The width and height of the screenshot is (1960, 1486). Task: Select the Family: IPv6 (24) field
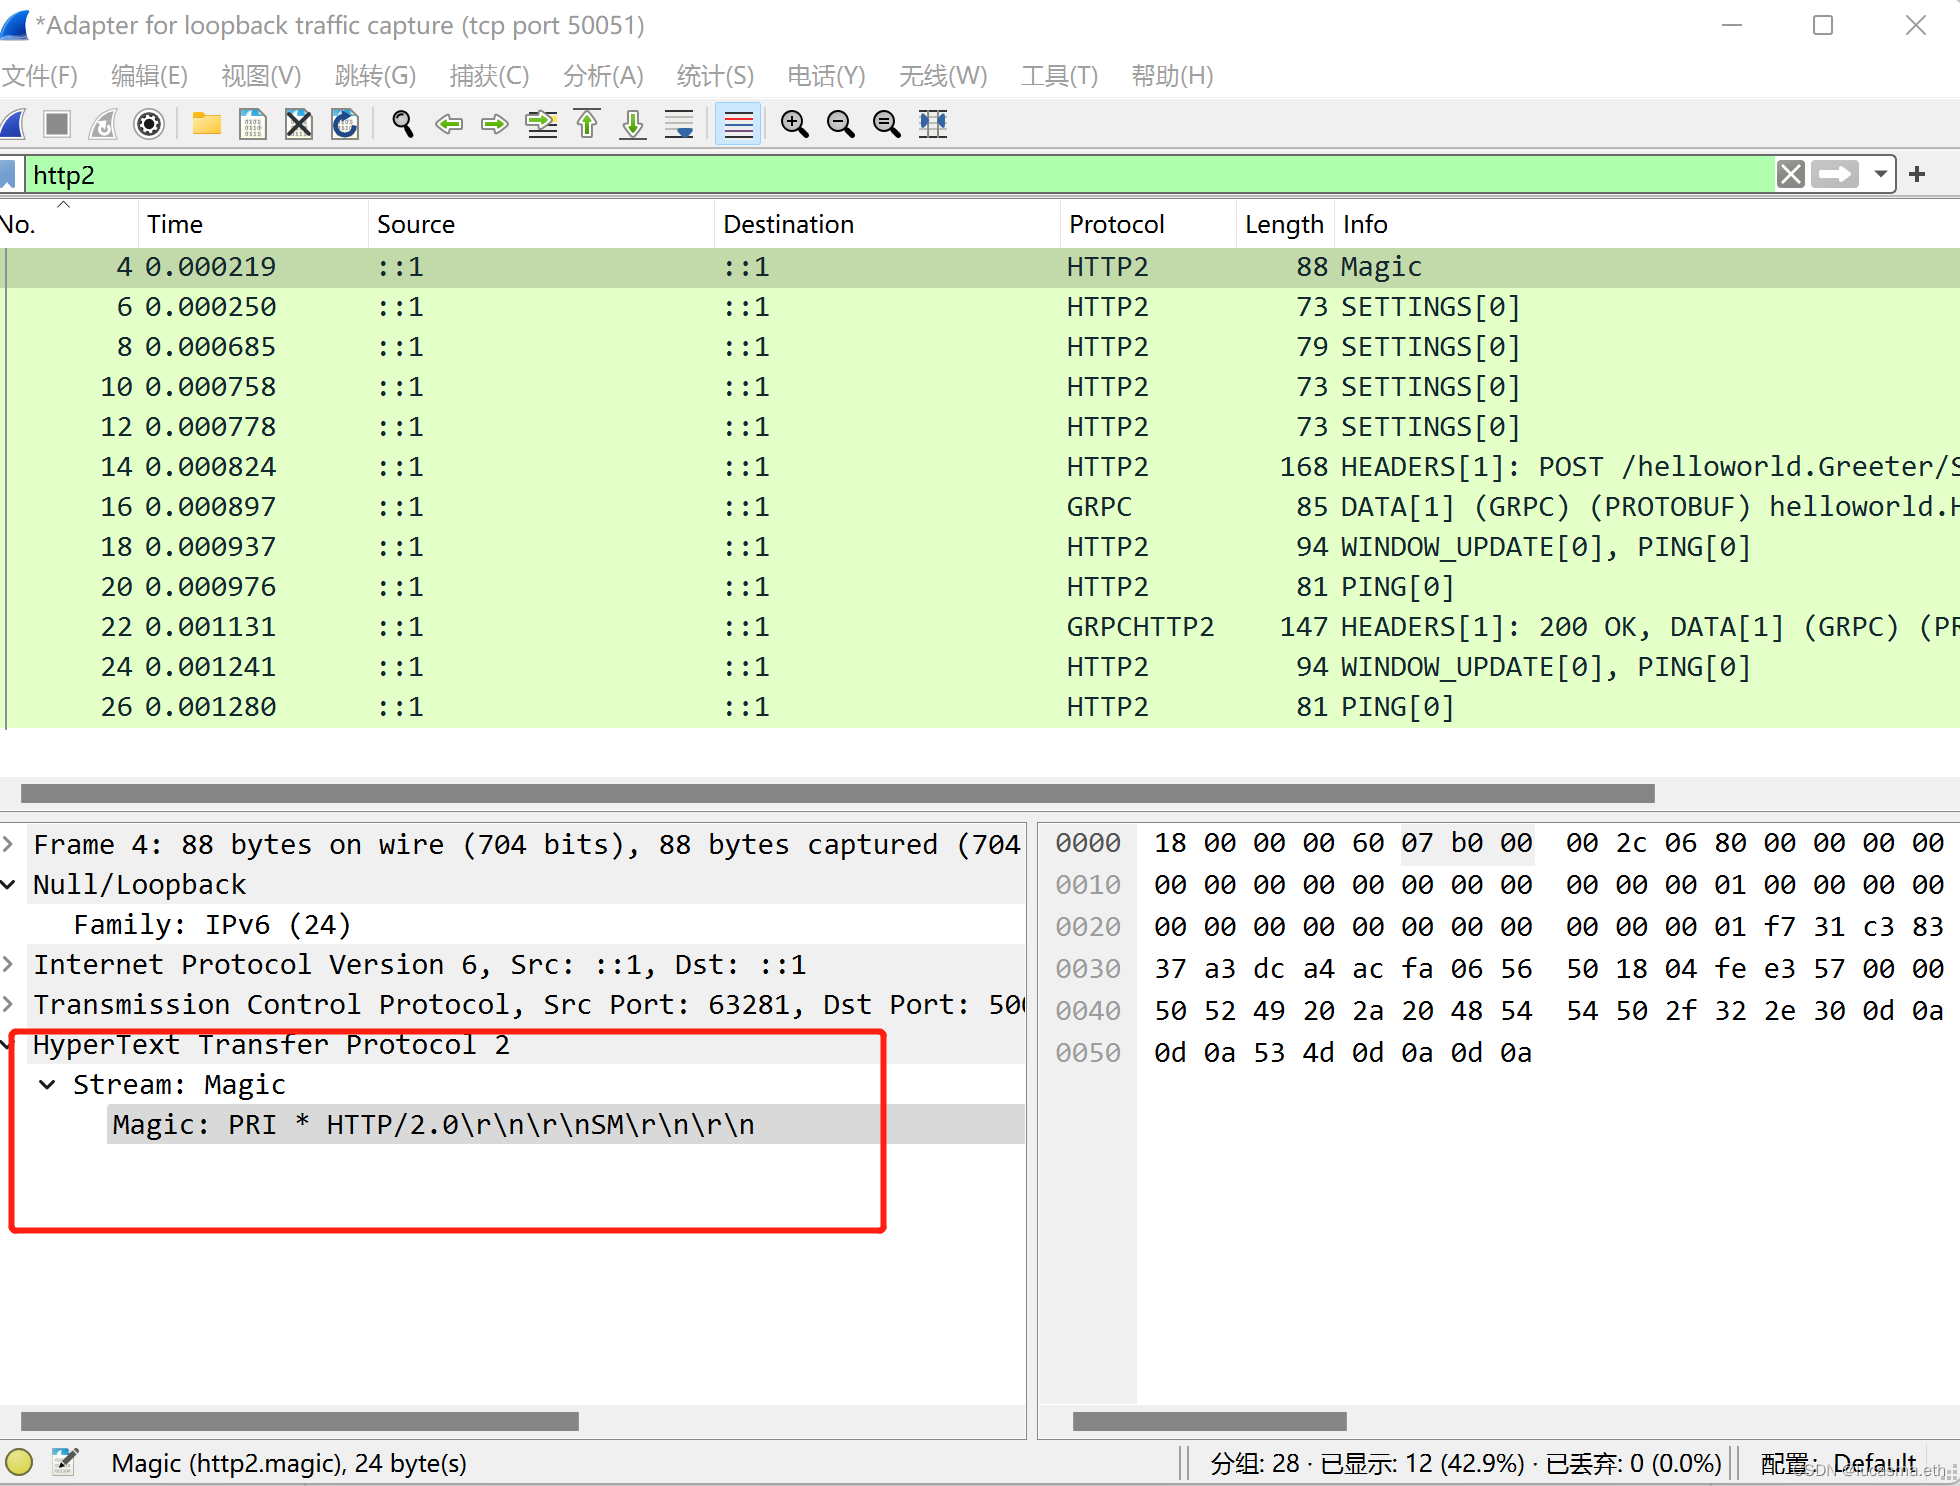pyautogui.click(x=212, y=924)
